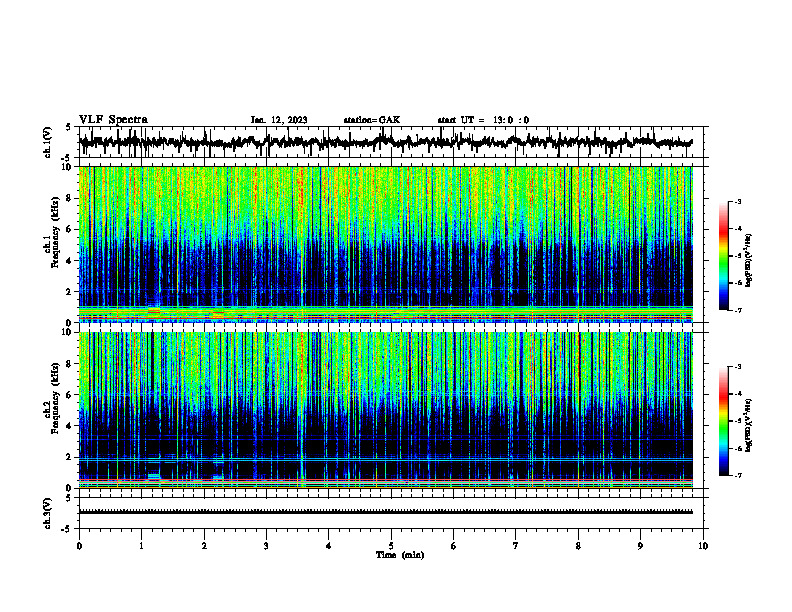The image size is (792, 612).
Task: Click the ch.1(V) waveform trace panel
Action: tap(391, 142)
